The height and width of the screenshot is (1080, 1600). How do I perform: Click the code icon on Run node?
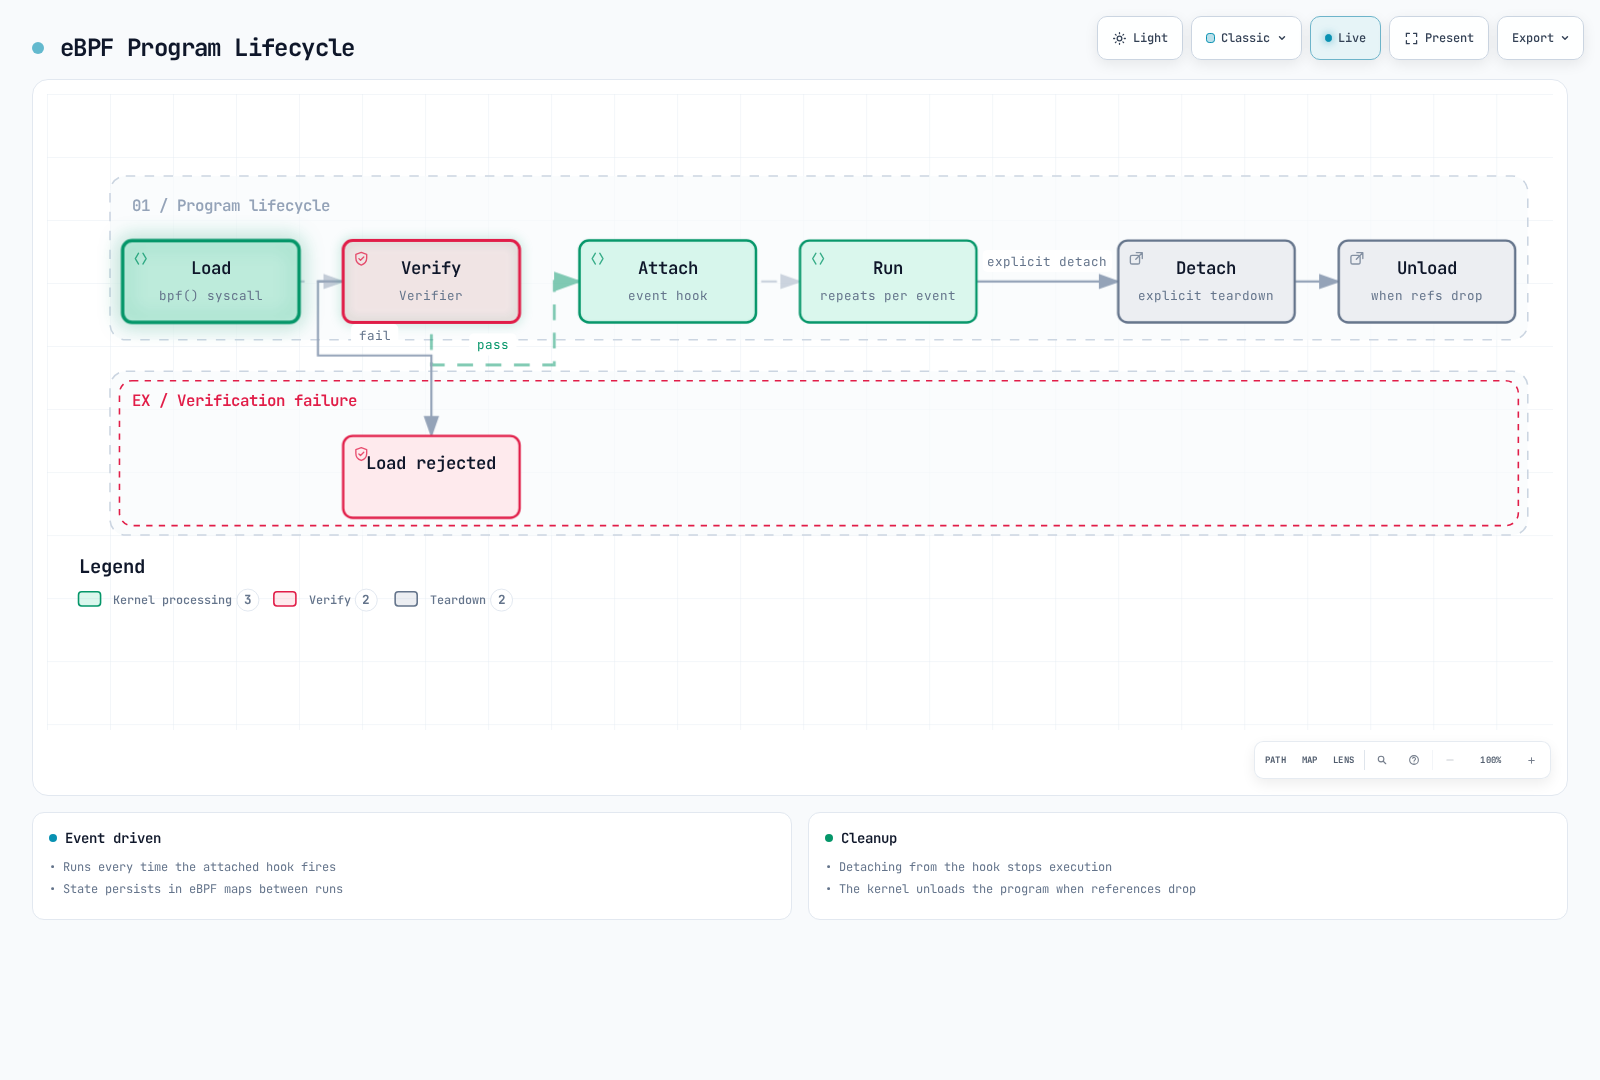[818, 258]
